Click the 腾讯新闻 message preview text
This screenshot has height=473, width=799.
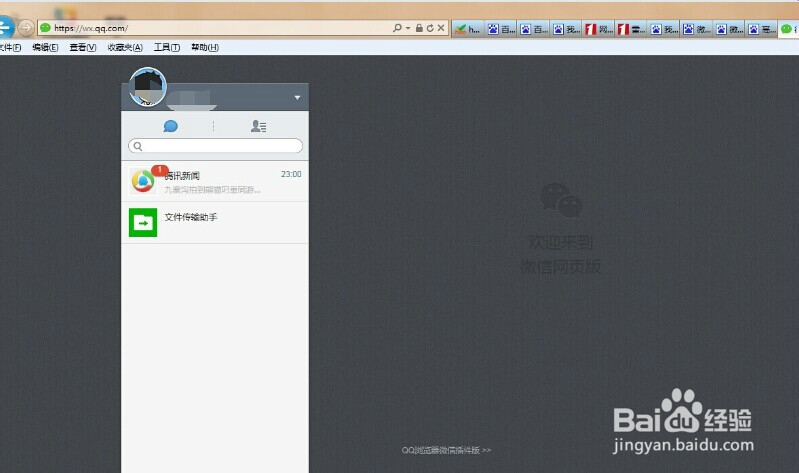tap(212, 190)
